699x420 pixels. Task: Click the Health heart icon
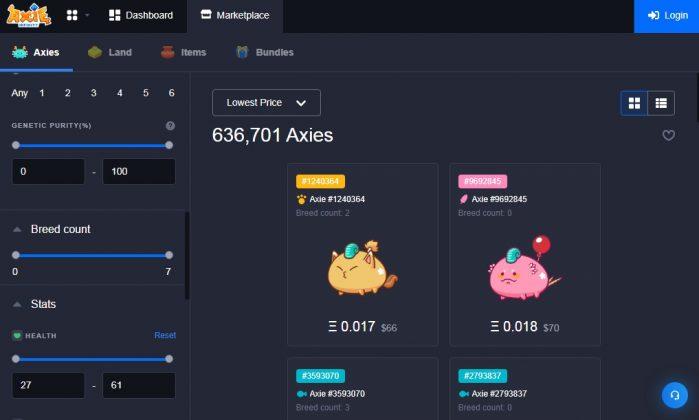(17, 335)
